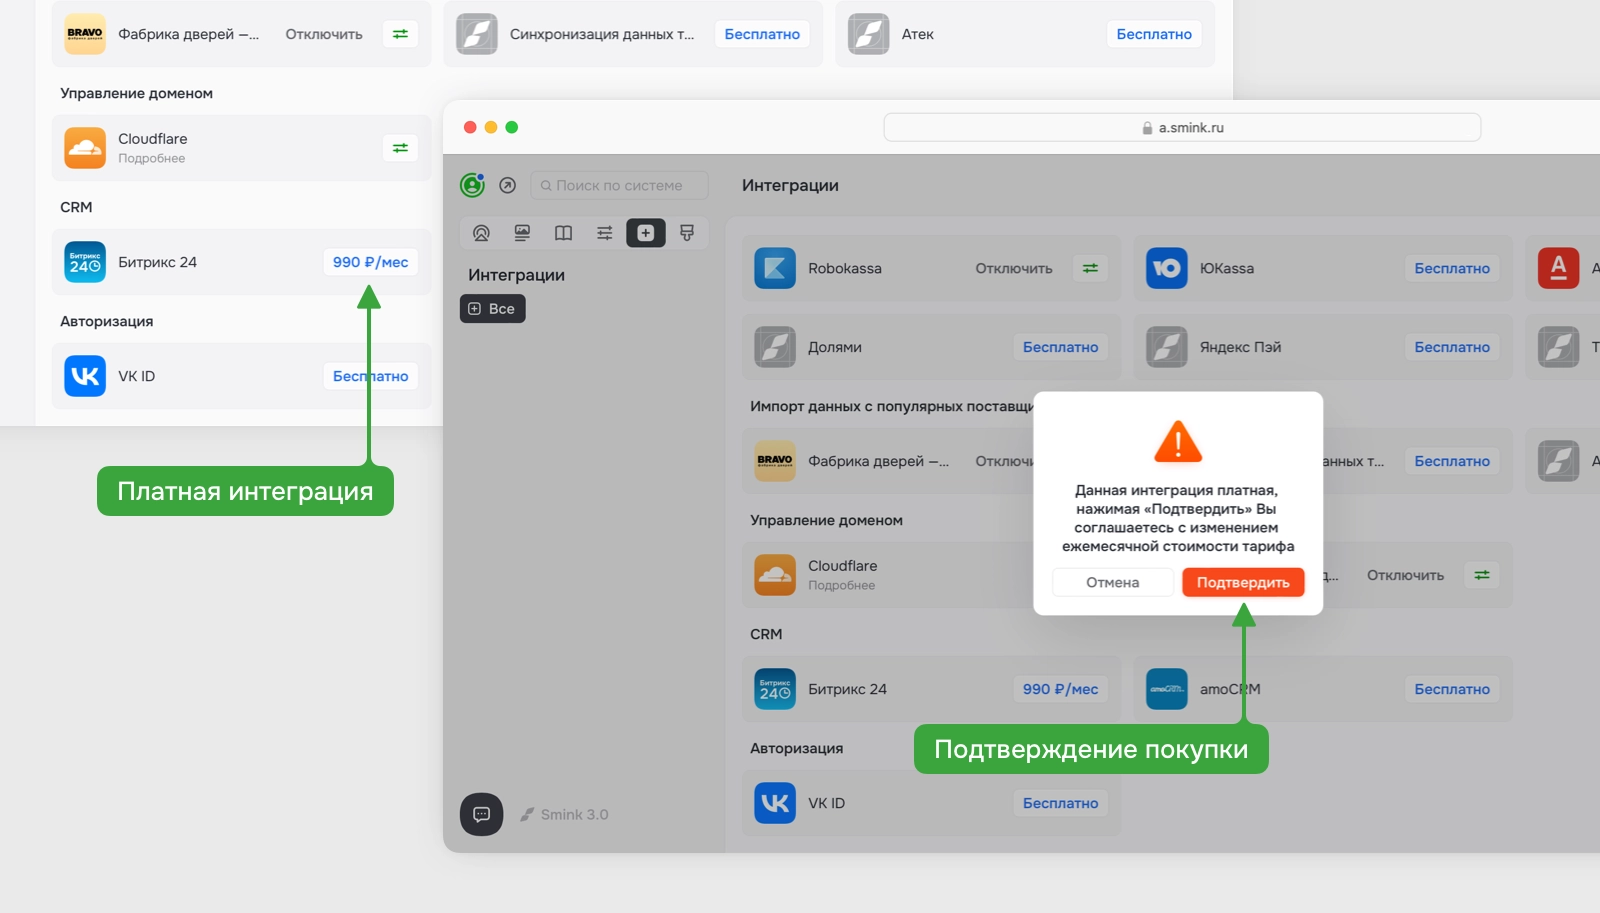Viewport: 1600px width, 913px height.
Task: Cancel the dialog with Отмена
Action: click(1113, 582)
